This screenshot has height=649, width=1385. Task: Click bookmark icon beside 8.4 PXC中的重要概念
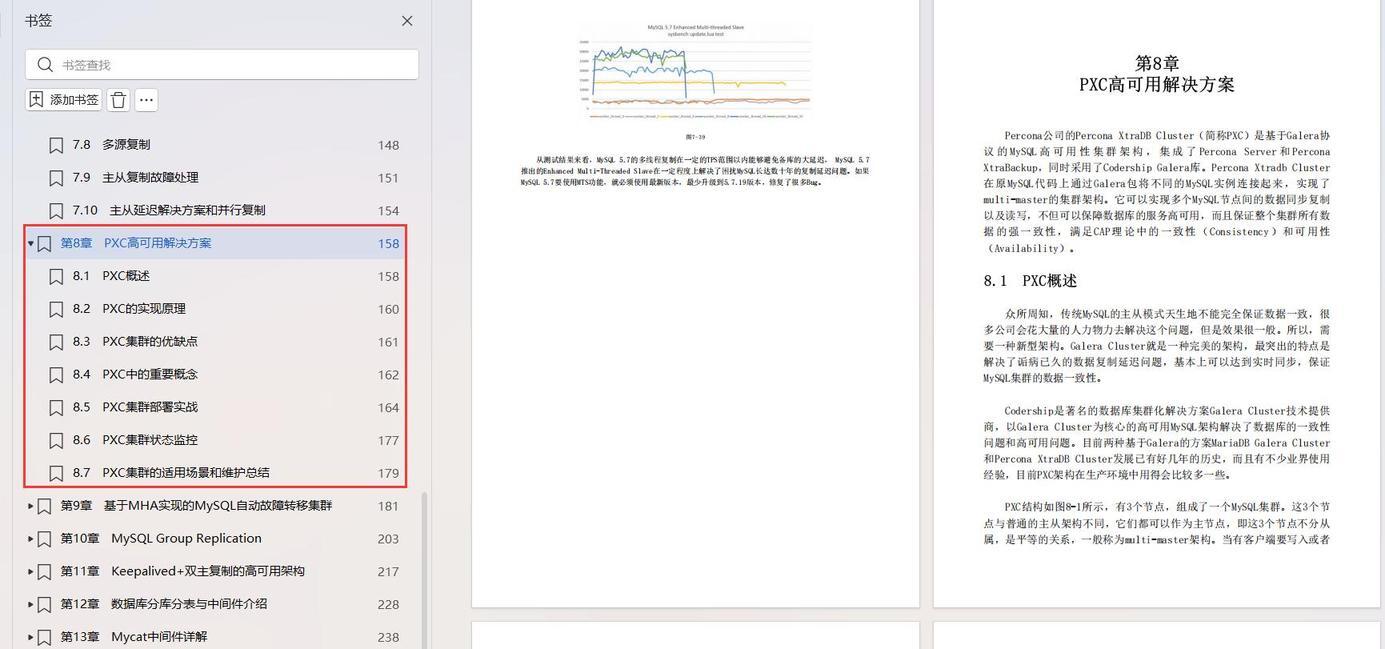coord(56,375)
